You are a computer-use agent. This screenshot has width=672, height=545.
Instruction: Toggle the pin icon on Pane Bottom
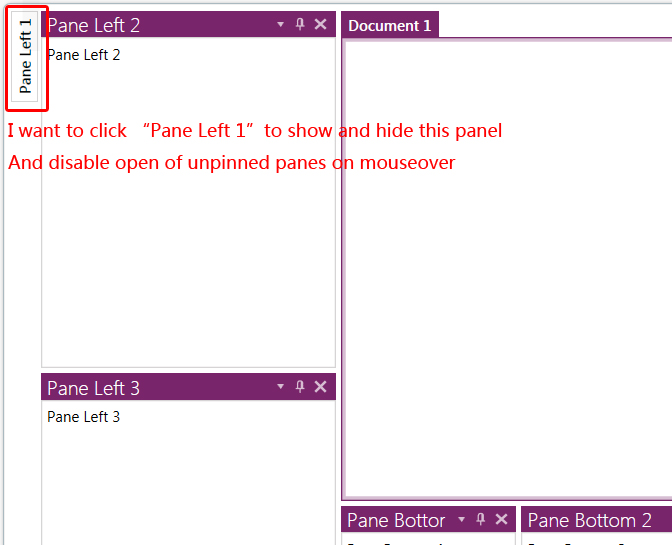[x=481, y=519]
